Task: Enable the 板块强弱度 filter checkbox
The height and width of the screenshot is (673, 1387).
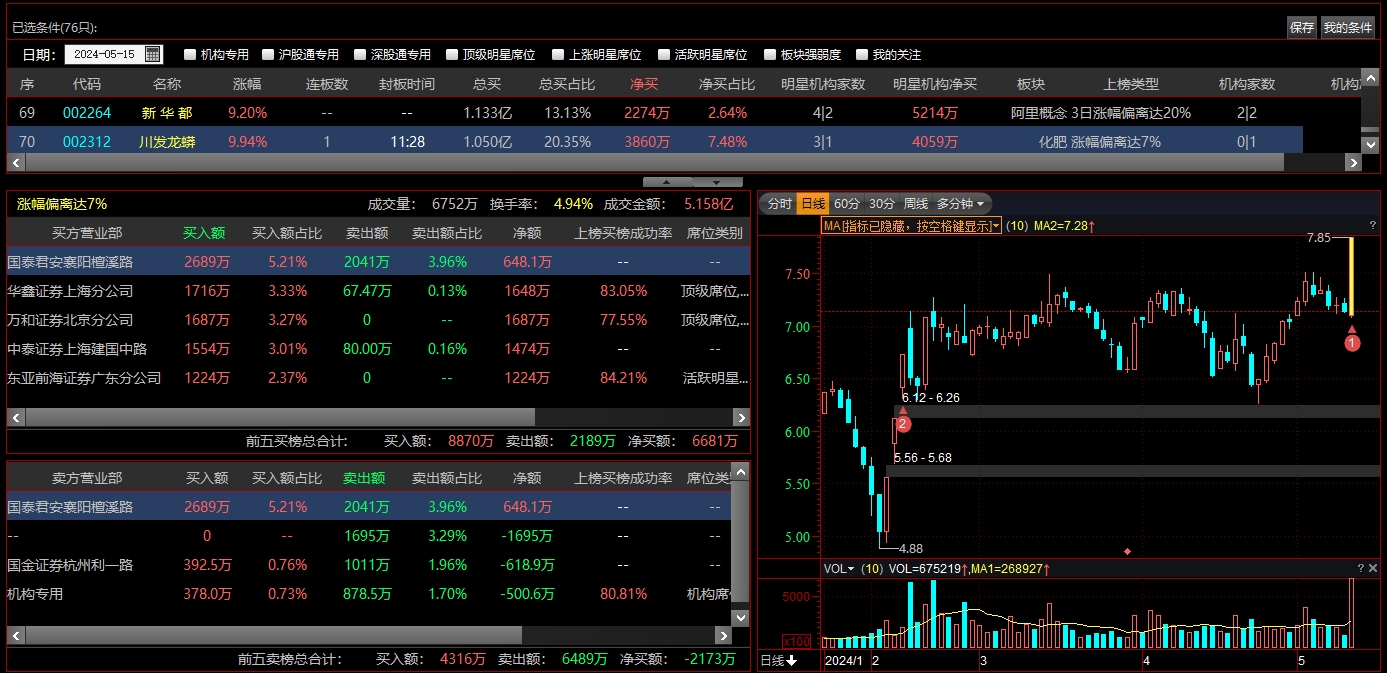Action: (x=770, y=55)
